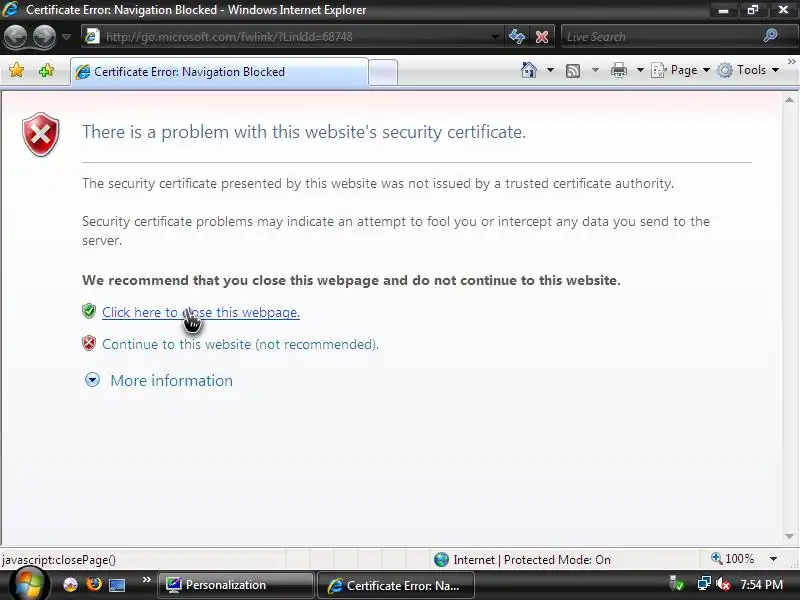Click the page icon in address bar
This screenshot has width=800, height=600.
(x=92, y=36)
